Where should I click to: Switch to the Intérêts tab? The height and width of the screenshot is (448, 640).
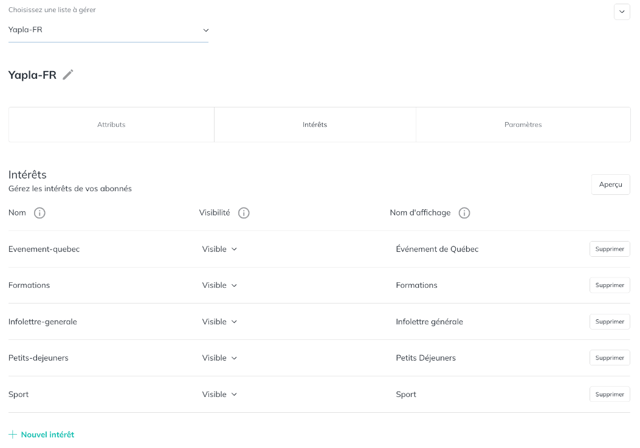(315, 125)
